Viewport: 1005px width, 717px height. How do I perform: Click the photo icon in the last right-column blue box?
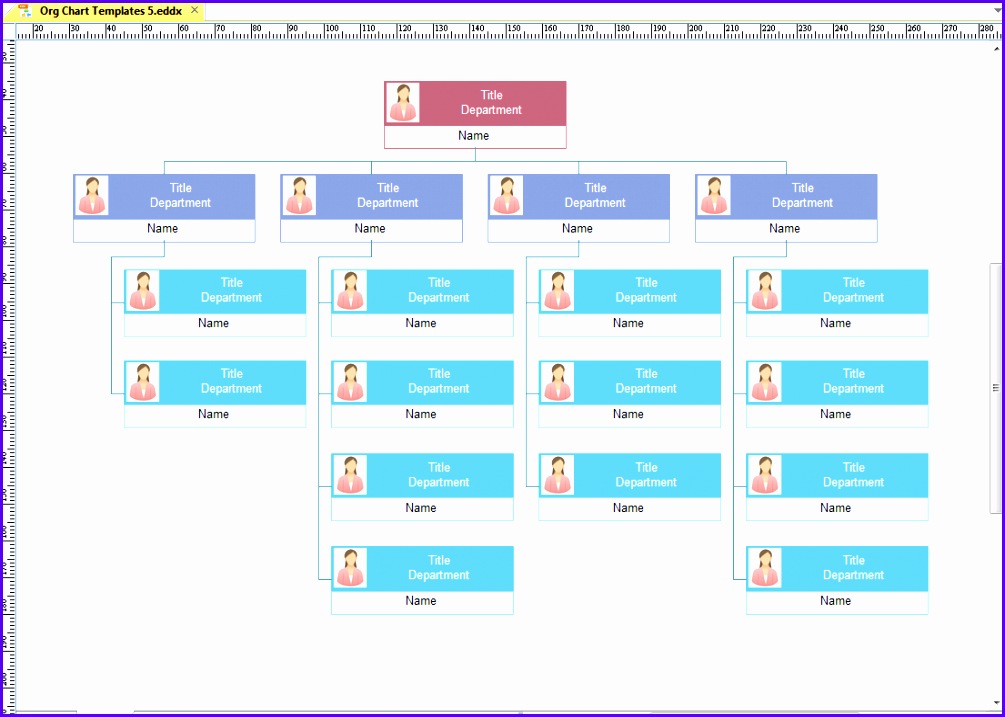(764, 568)
